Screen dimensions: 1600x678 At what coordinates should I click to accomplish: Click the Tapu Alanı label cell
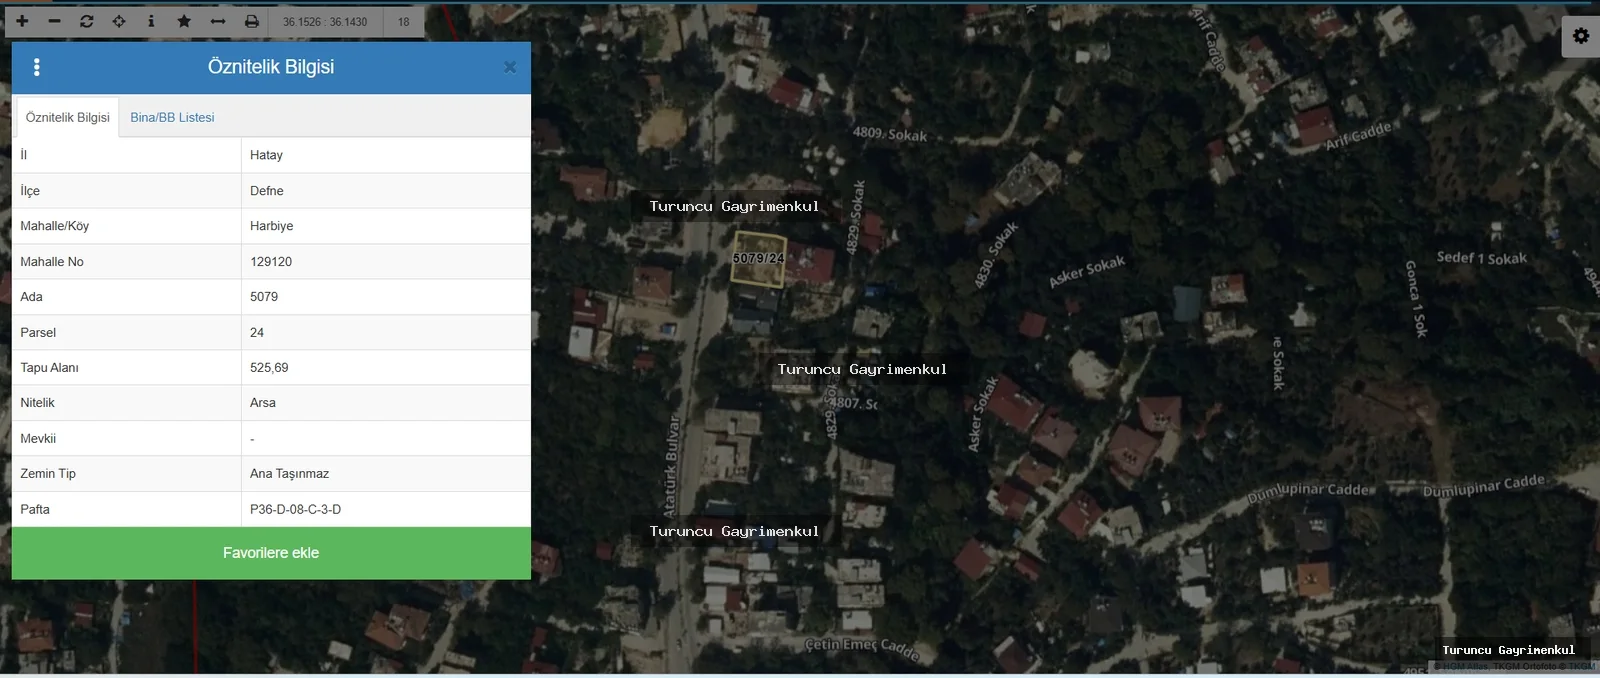point(126,368)
